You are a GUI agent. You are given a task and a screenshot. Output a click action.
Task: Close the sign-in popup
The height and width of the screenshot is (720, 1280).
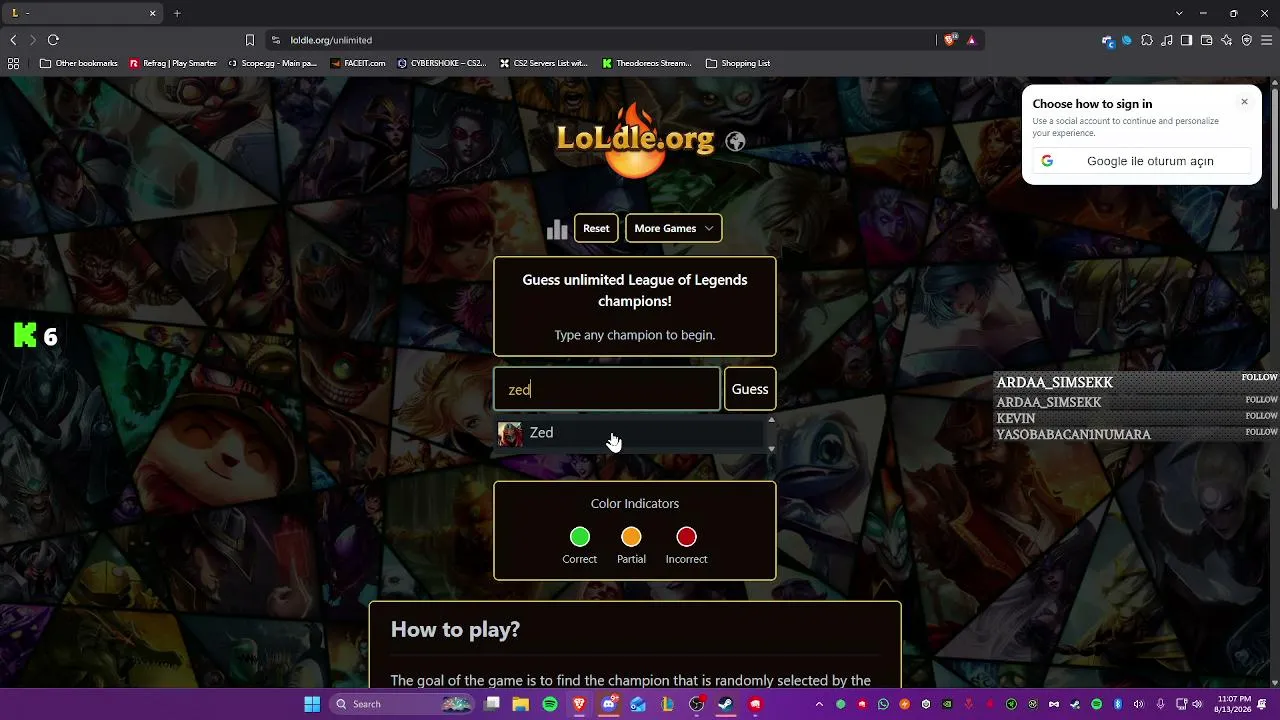pos(1244,102)
